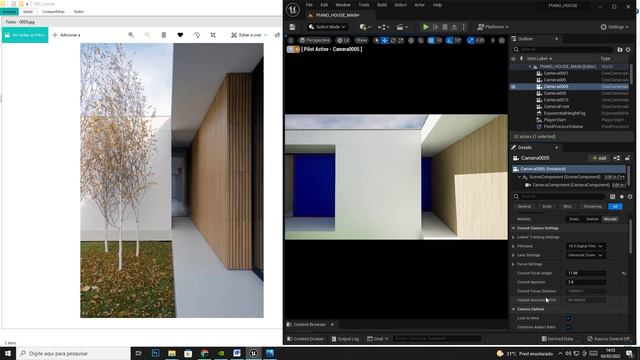Select the Rotate transform tool
640x360 pixels.
(x=393, y=40)
